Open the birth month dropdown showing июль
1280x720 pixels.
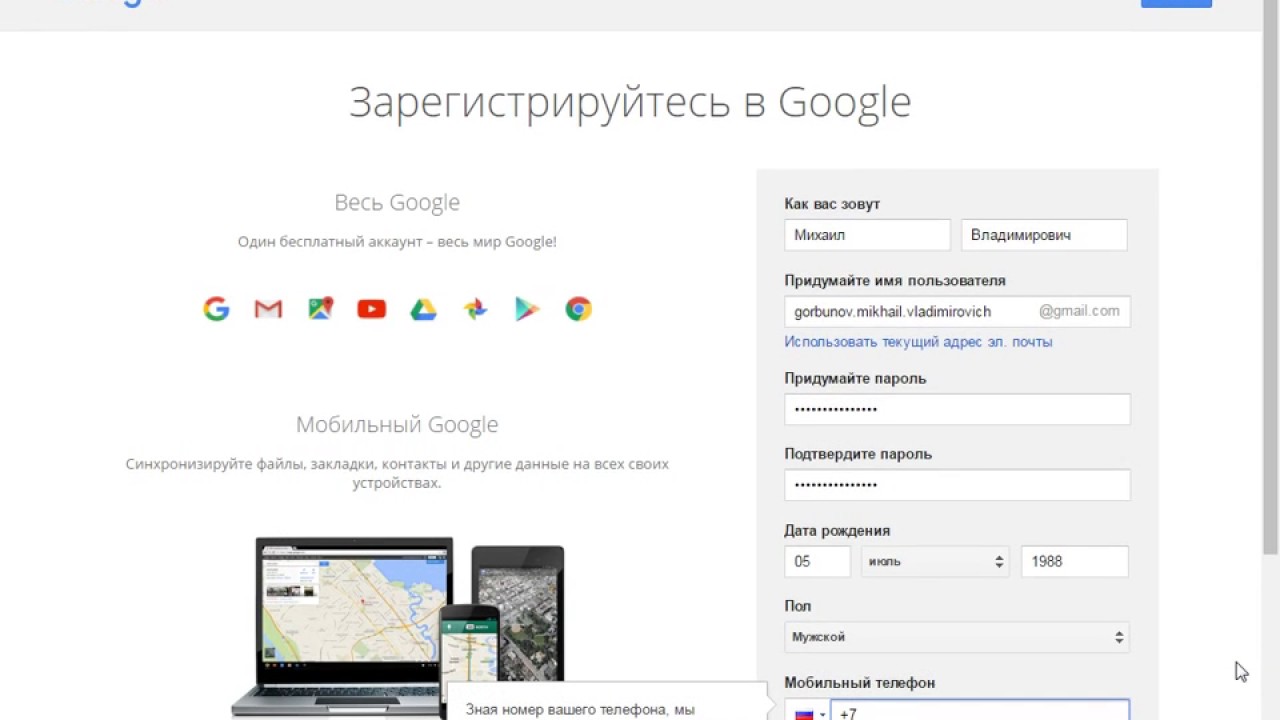point(935,561)
